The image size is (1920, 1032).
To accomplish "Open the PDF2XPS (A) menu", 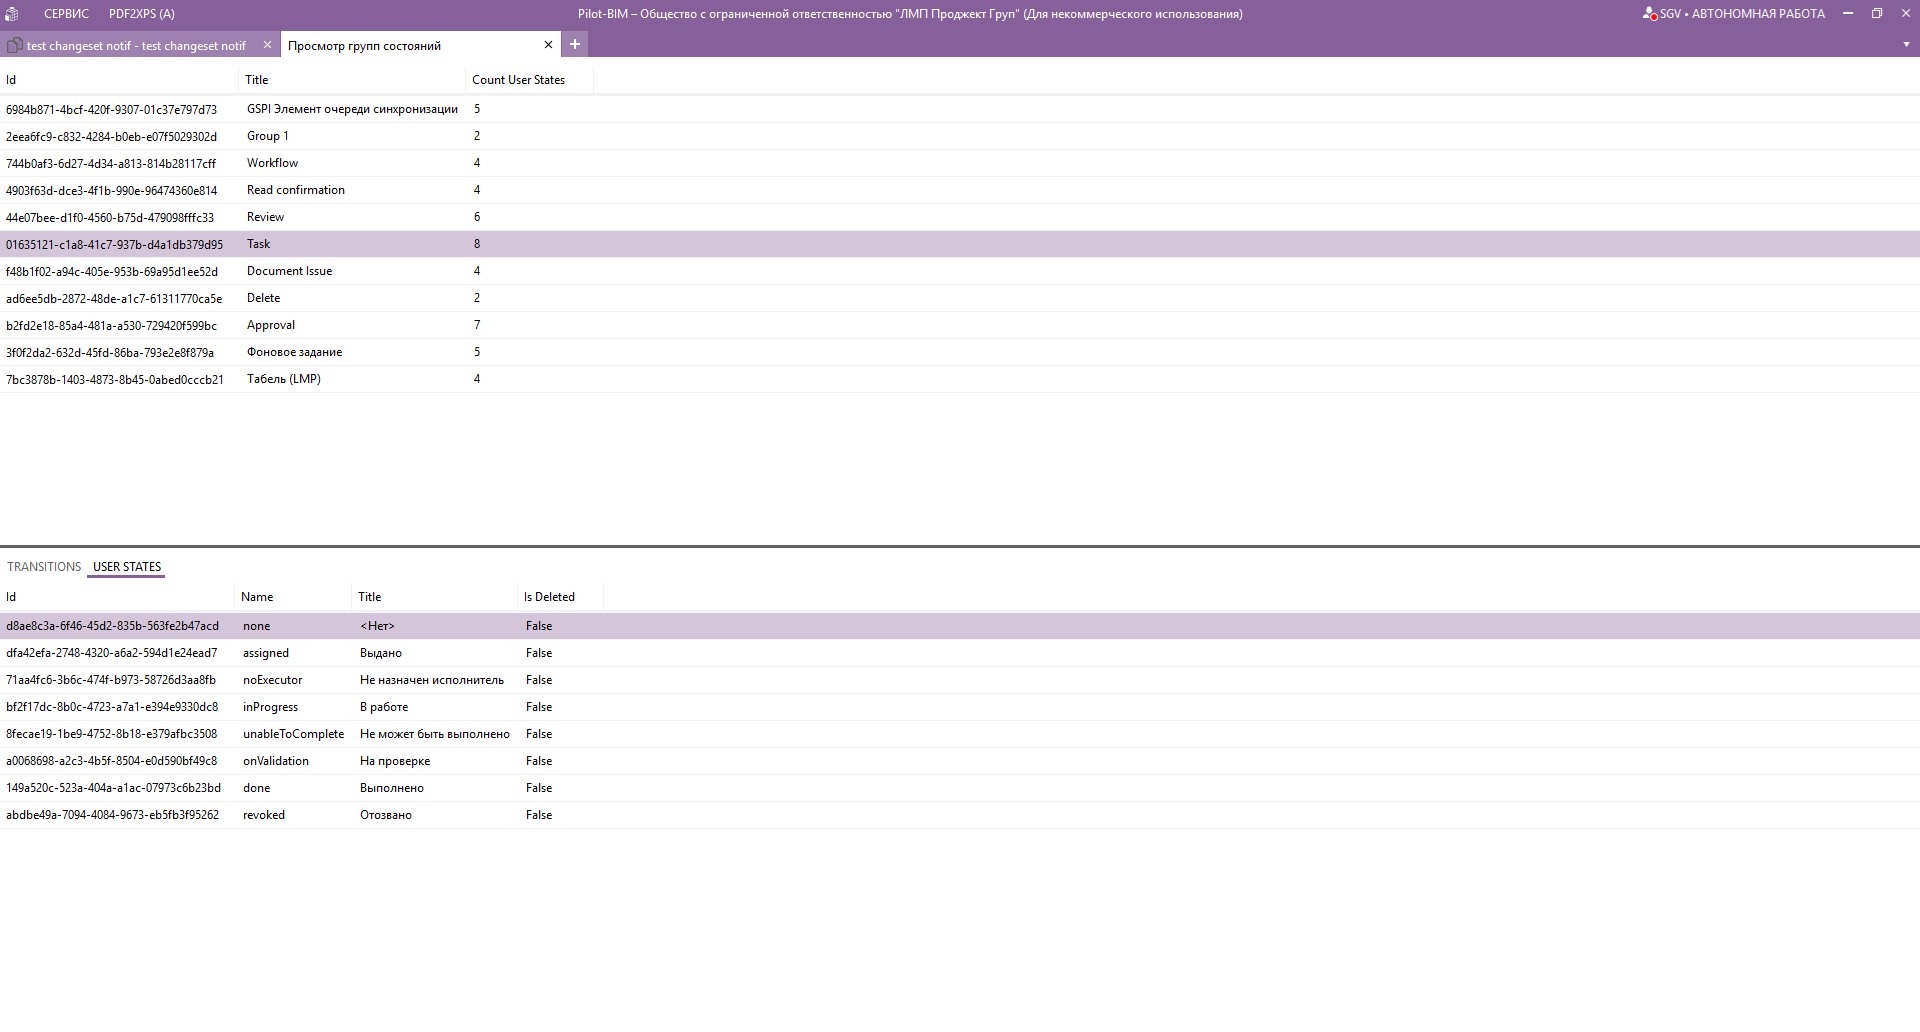I will click(x=141, y=14).
